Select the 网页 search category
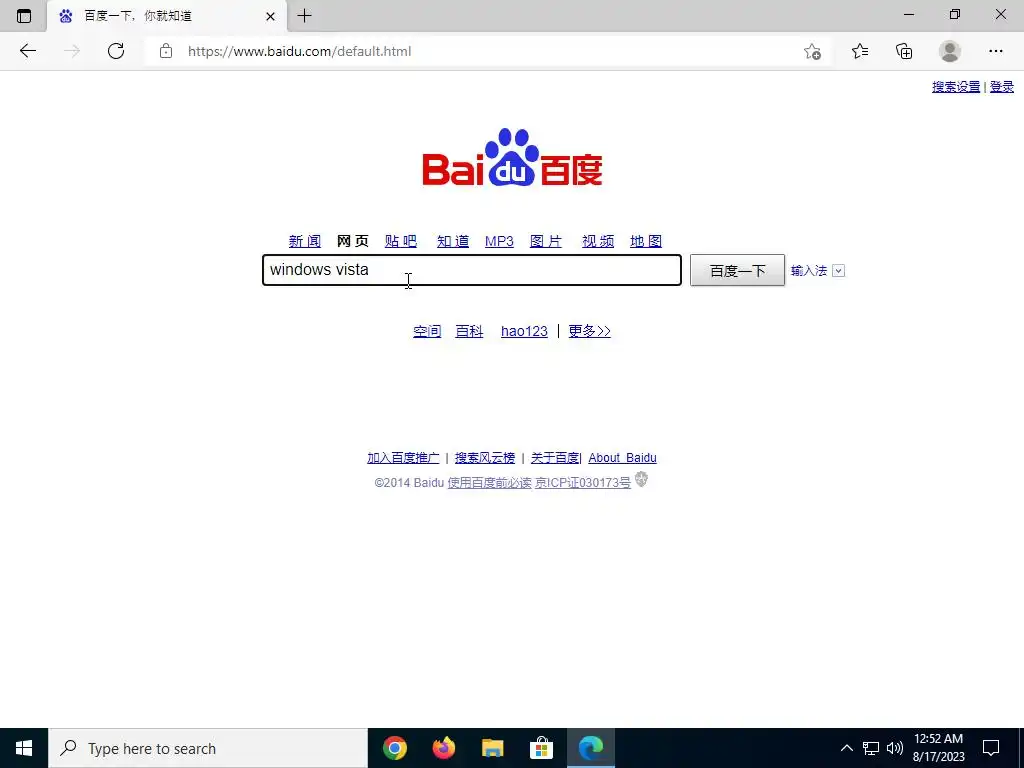The image size is (1024, 768). point(353,241)
